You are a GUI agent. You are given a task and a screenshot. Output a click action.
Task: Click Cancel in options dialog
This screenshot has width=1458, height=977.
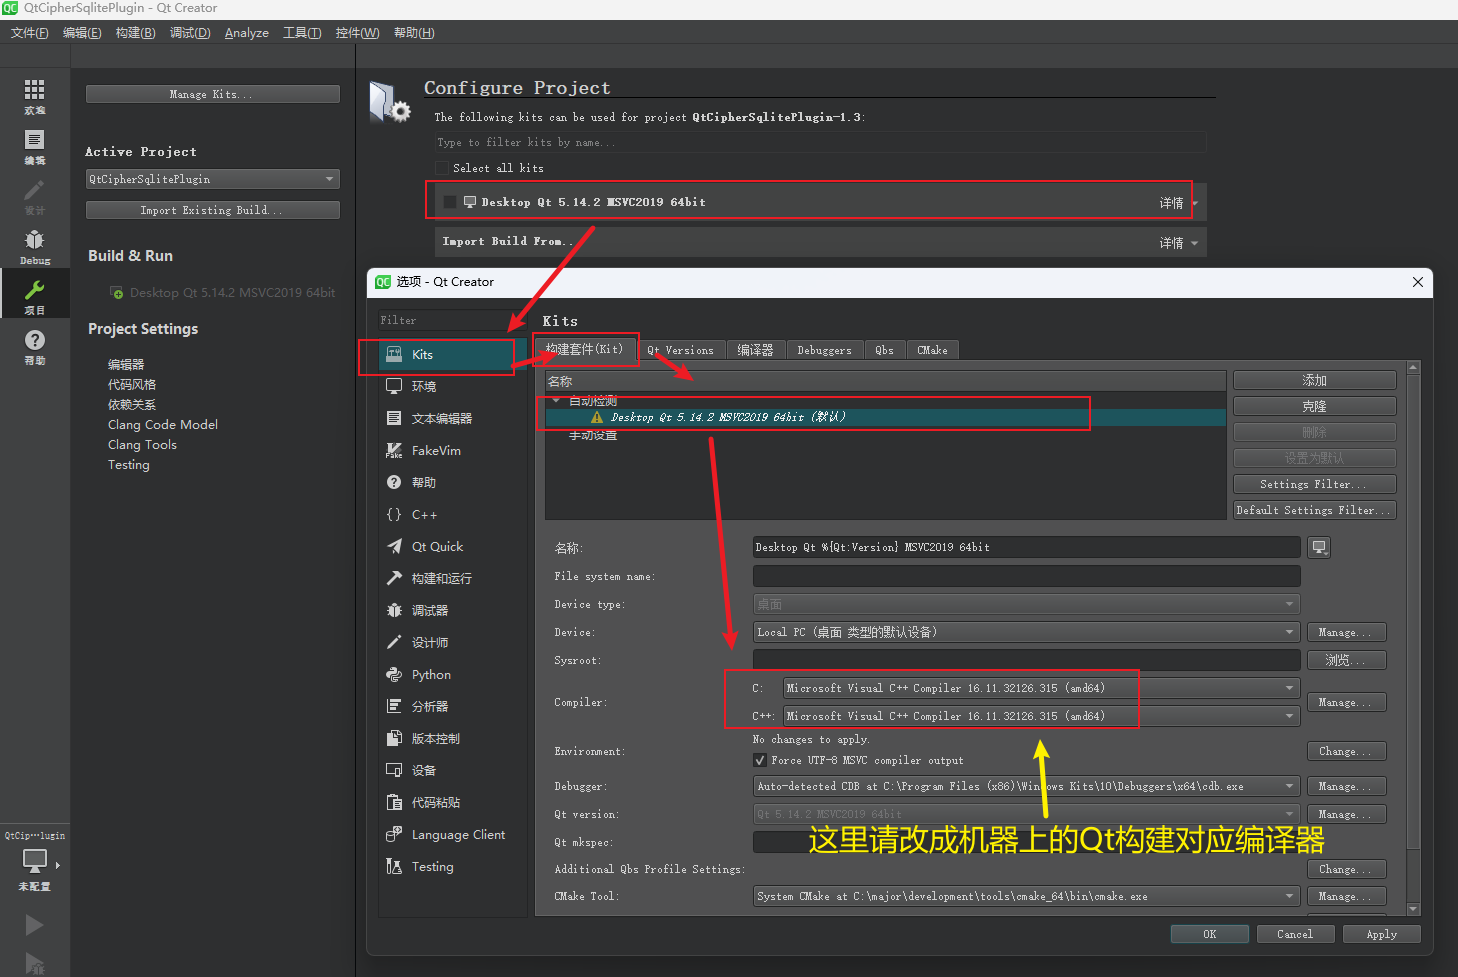[x=1295, y=934]
